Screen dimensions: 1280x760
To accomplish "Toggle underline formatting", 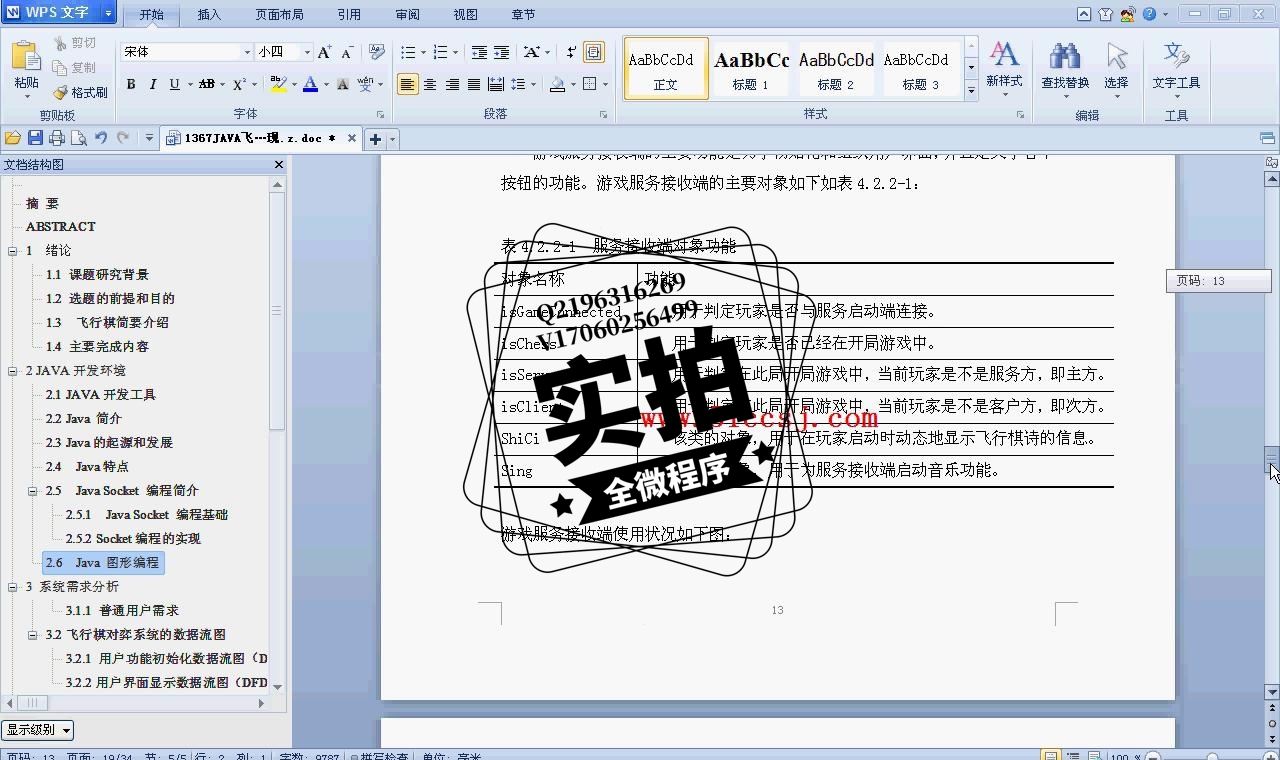I will (175, 85).
